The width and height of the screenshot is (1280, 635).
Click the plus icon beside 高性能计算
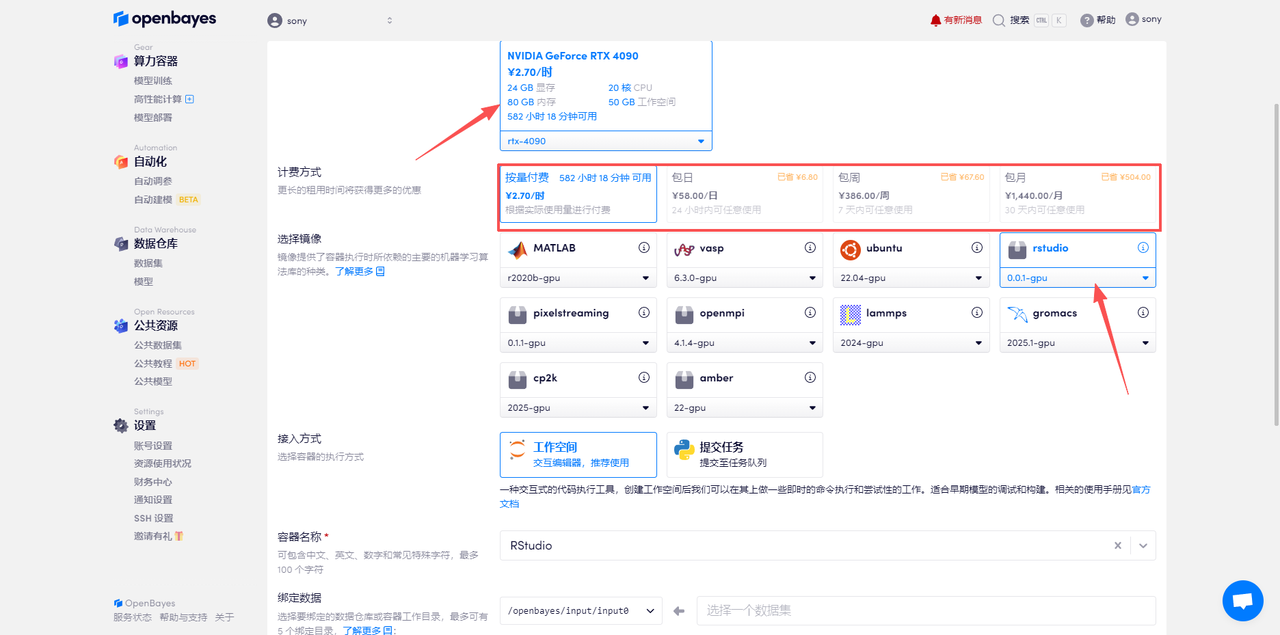tap(190, 99)
